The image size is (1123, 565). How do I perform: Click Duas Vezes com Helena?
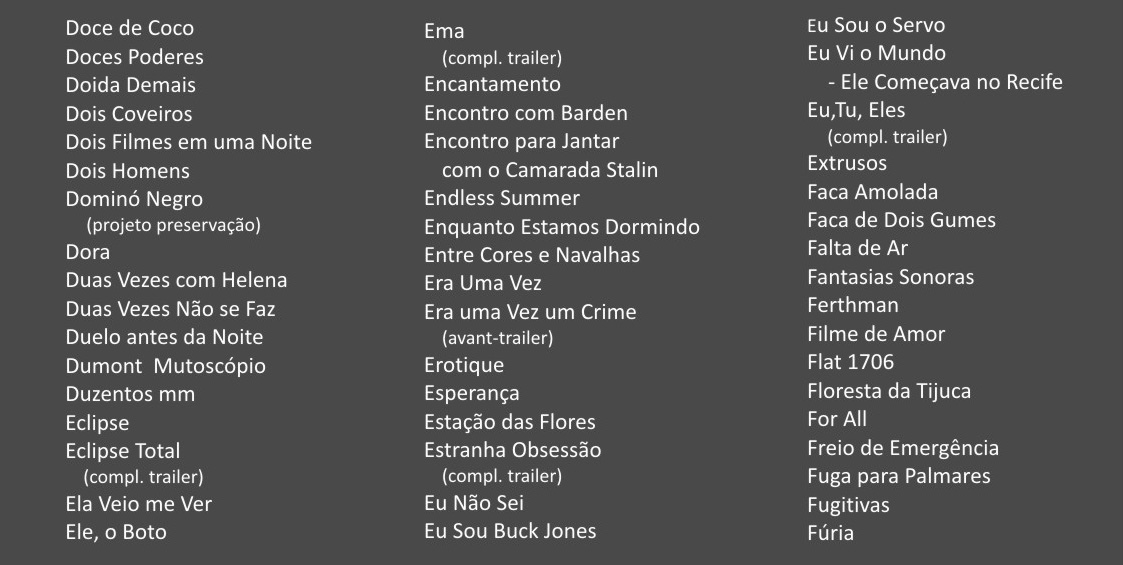(x=176, y=280)
